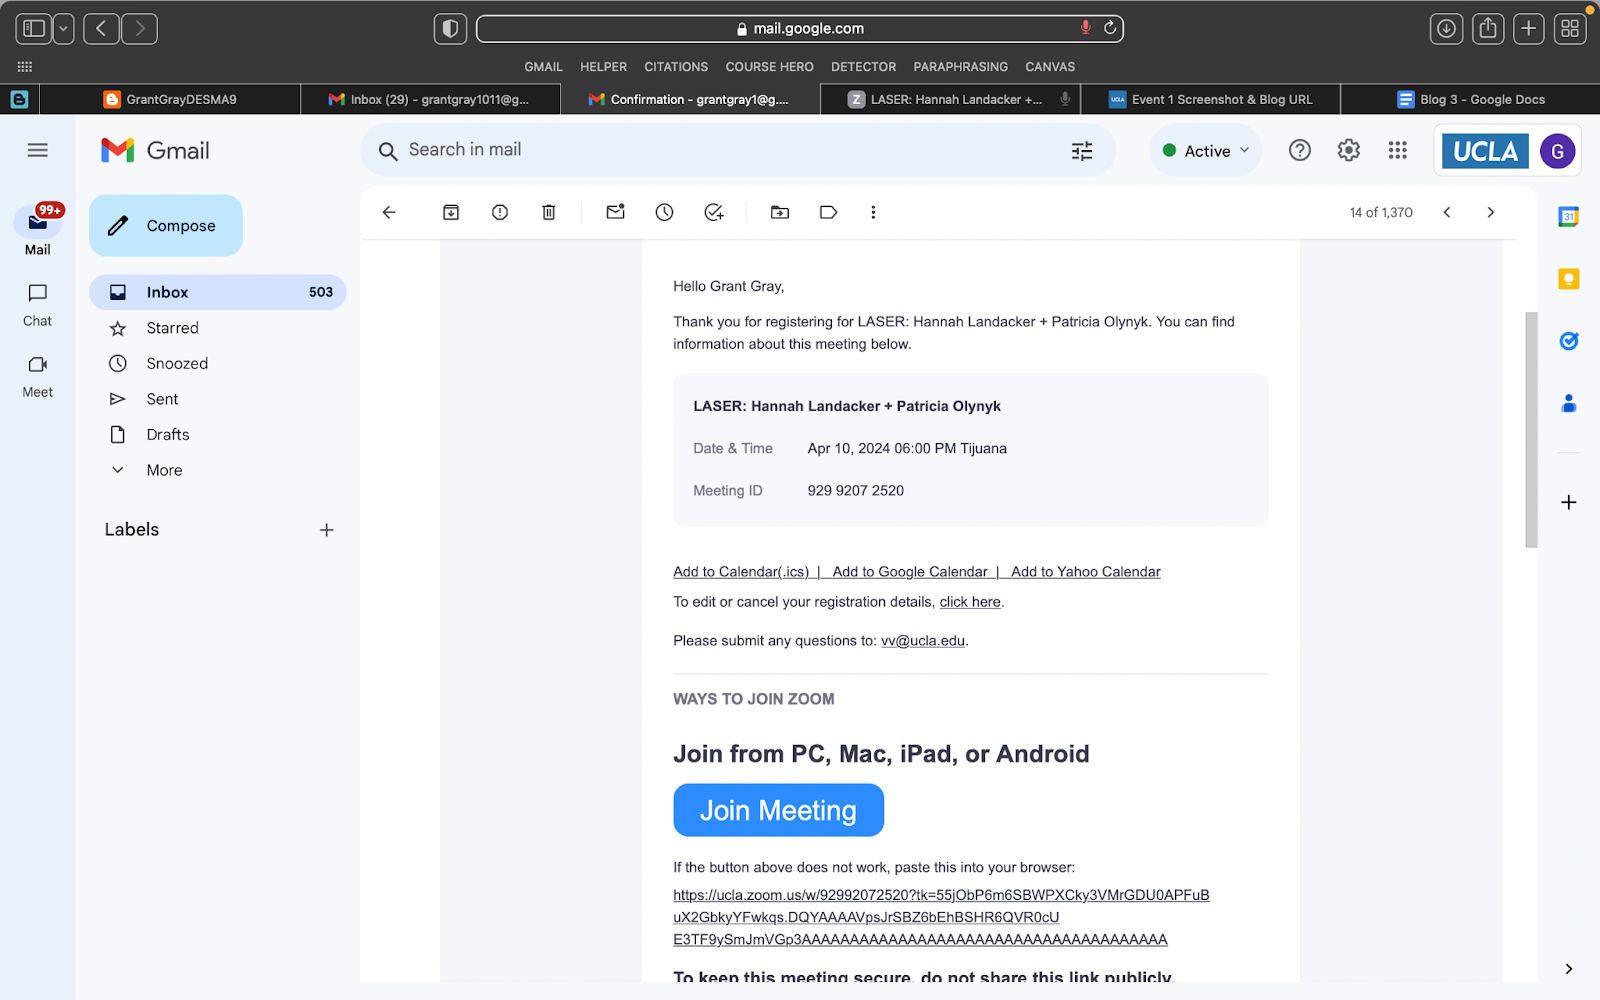Get add-ons with plus icon
The width and height of the screenshot is (1600, 1000).
pos(1569,502)
